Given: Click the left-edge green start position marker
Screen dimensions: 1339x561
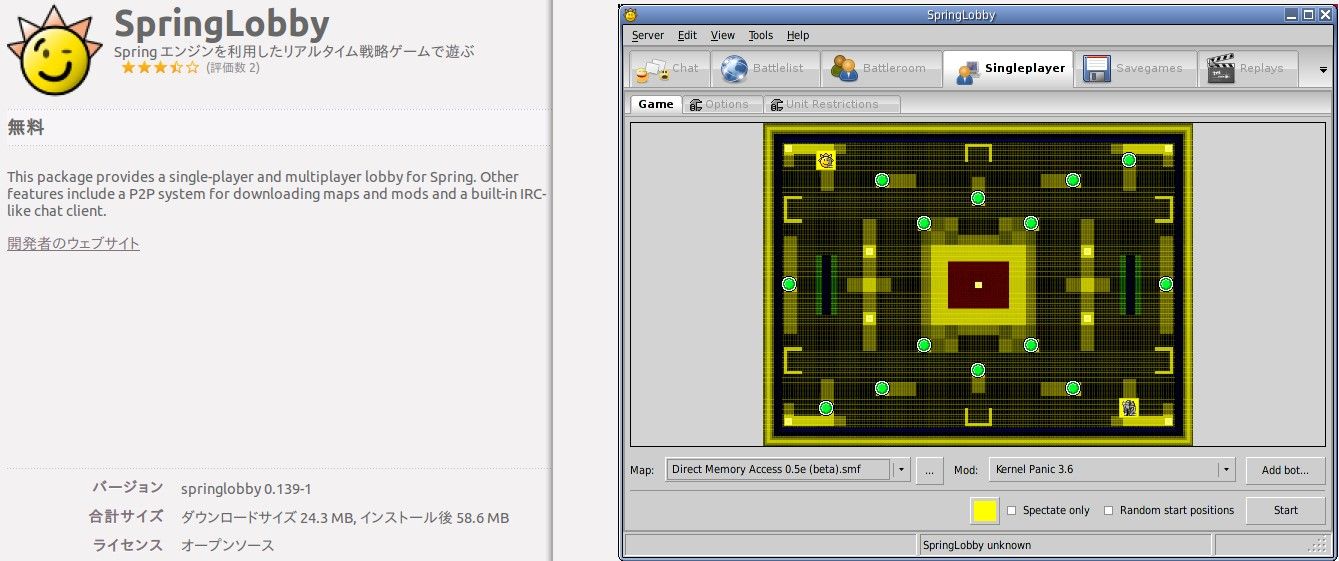Looking at the screenshot, I should (x=789, y=284).
